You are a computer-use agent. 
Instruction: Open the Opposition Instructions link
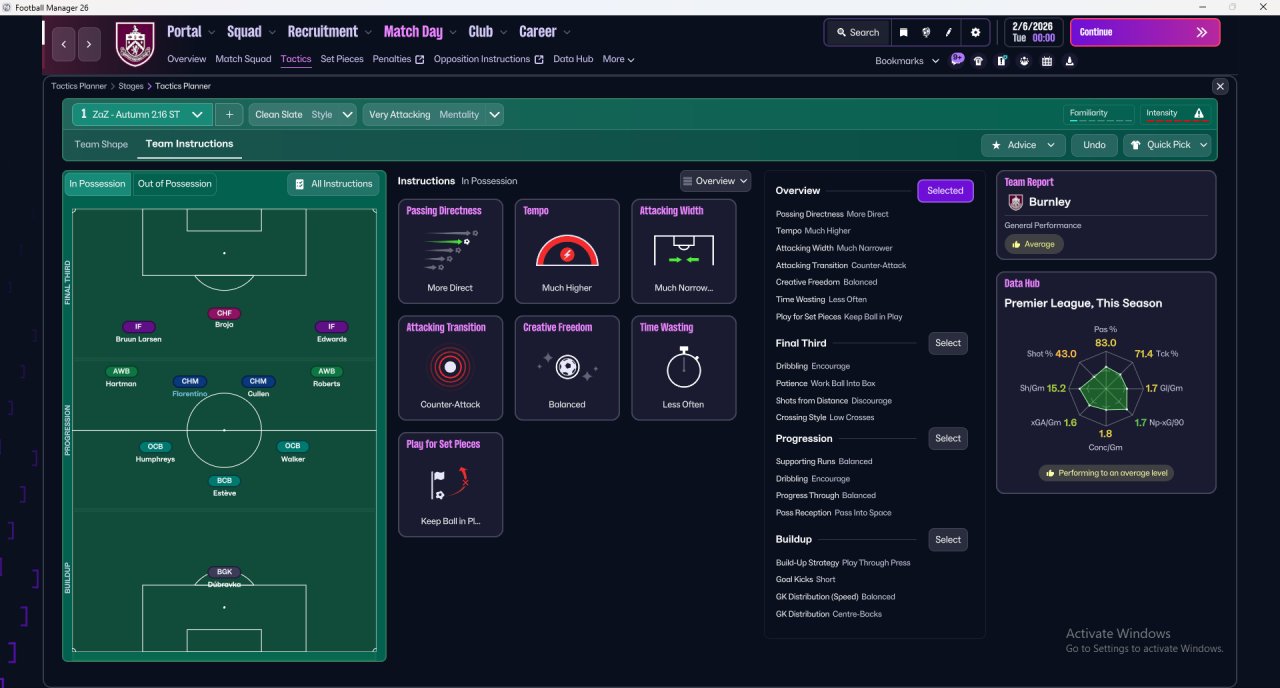point(488,59)
